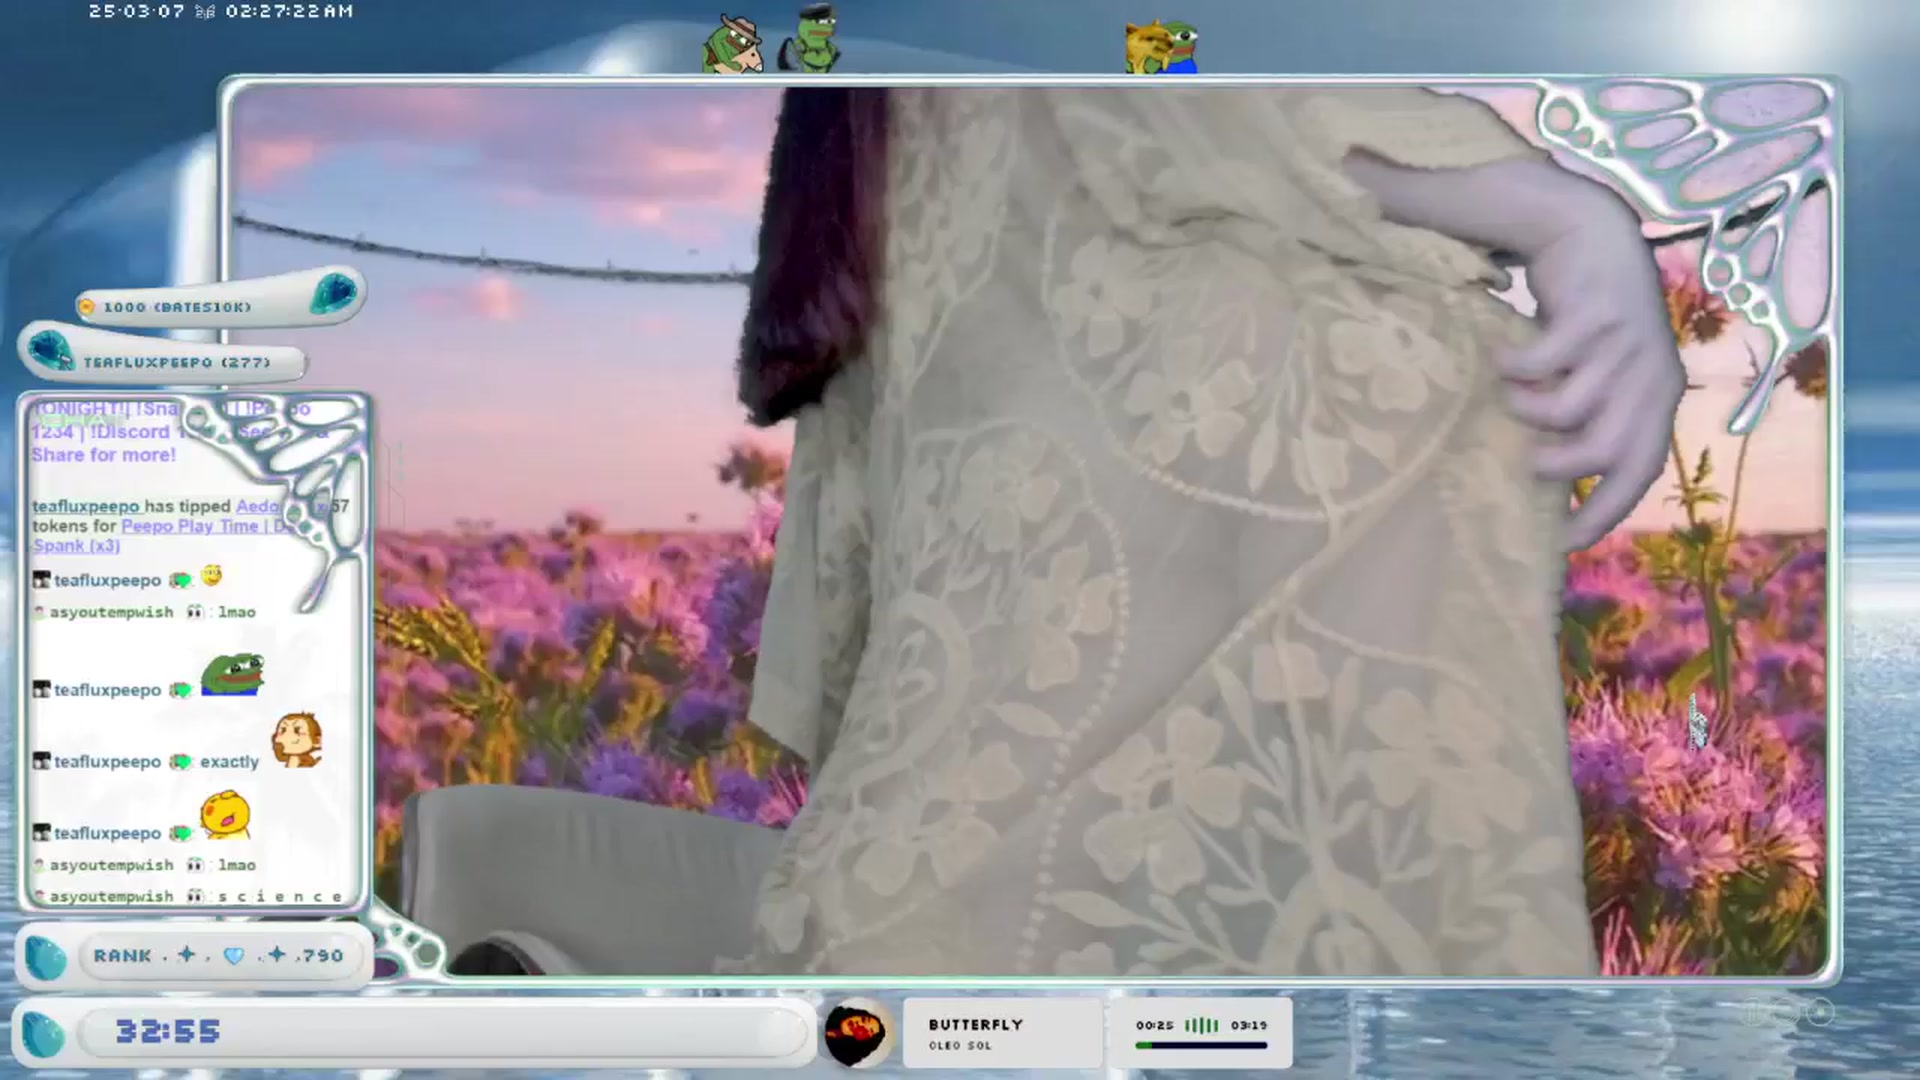This screenshot has width=1920, height=1080.
Task: Click the gem icon beside TEAFLUXPEEPO (277)
Action: 50,352
